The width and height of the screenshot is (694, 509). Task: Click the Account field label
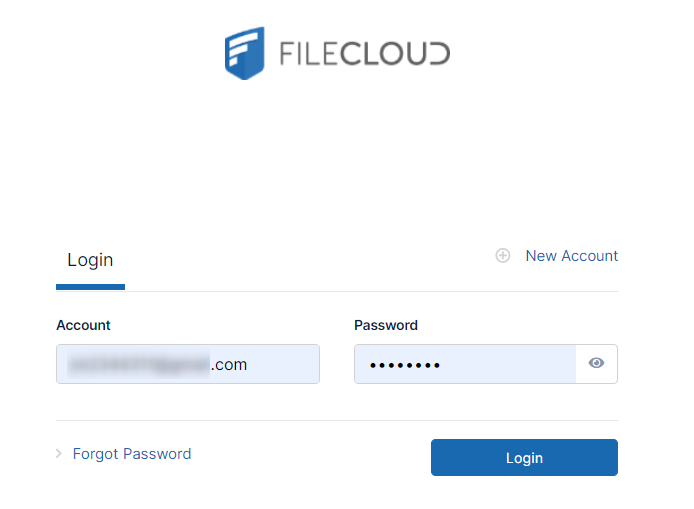tap(83, 325)
